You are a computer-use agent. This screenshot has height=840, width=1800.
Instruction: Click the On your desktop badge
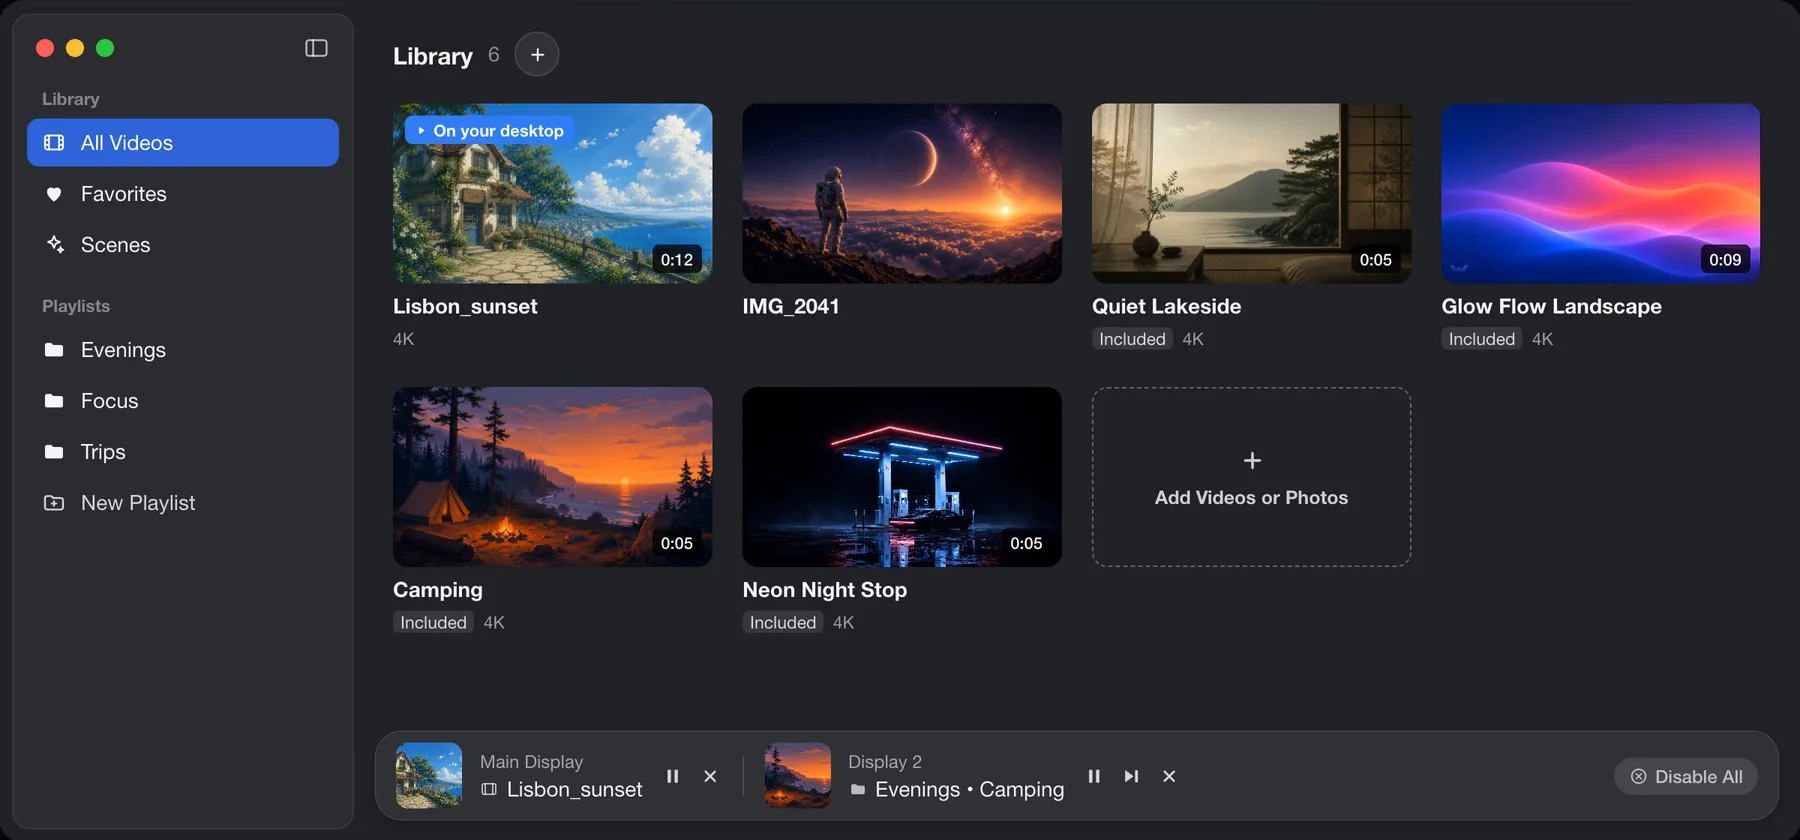490,131
